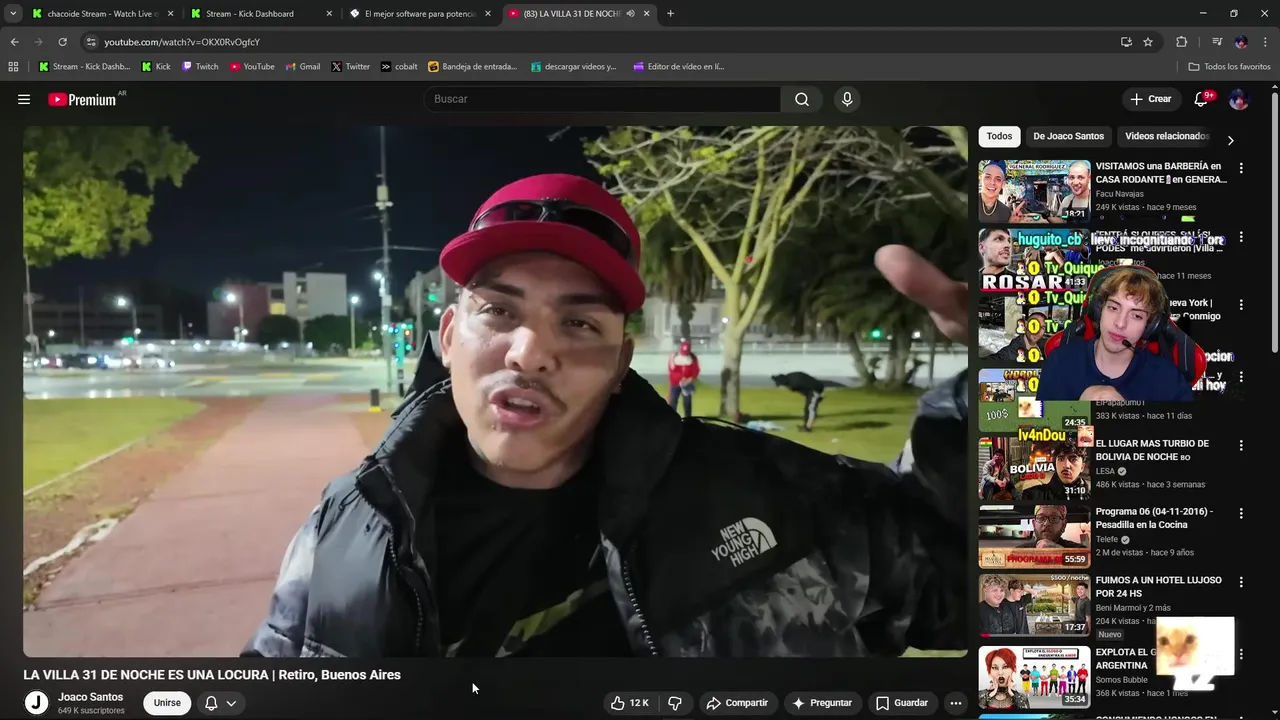Viewport: 1280px width, 720px height.
Task: Toggle the channel notification bell
Action: coord(211,703)
